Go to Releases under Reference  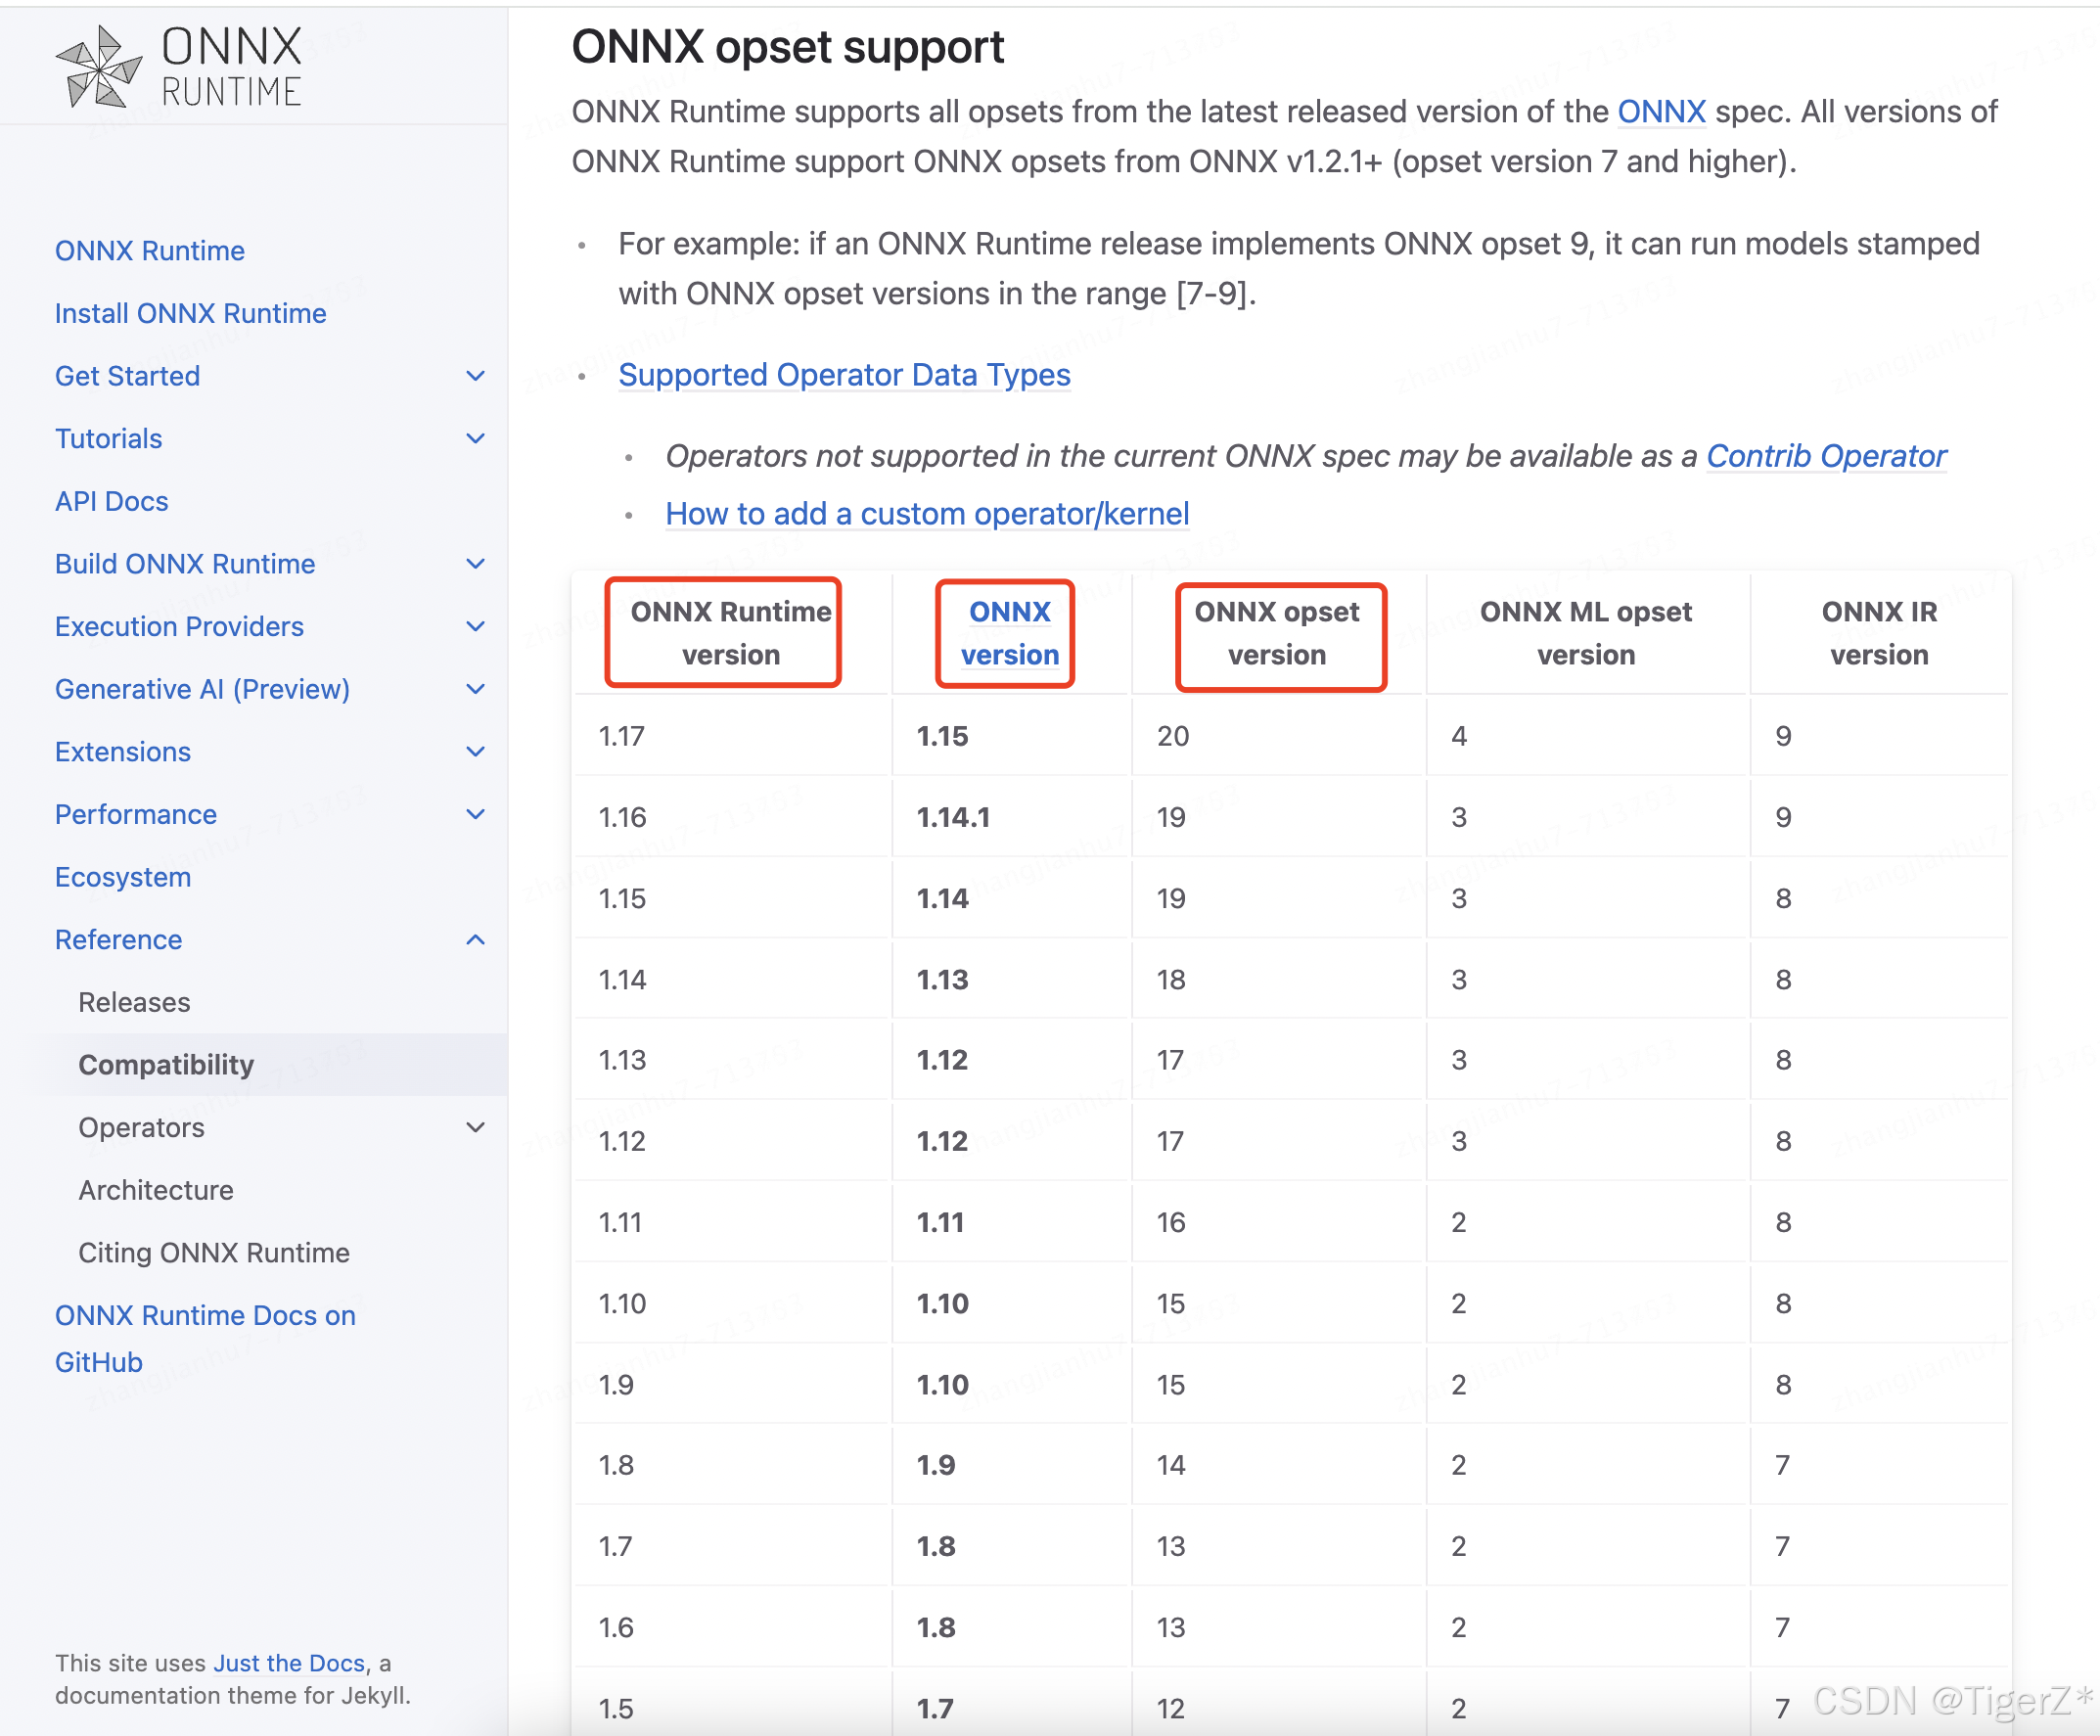click(134, 1002)
